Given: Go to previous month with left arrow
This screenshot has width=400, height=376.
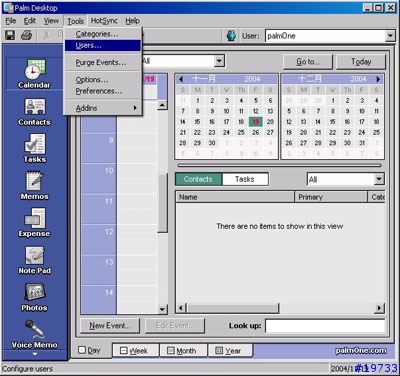Looking at the screenshot, I should point(181,79).
